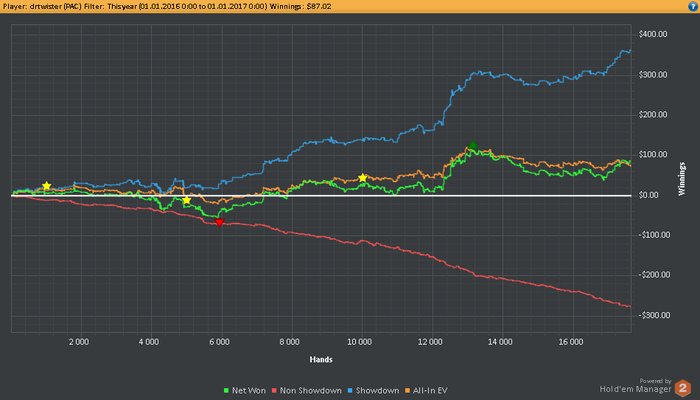This screenshot has height=400, width=700.
Task: Click the 12 000 hands axis label
Action: point(430,342)
